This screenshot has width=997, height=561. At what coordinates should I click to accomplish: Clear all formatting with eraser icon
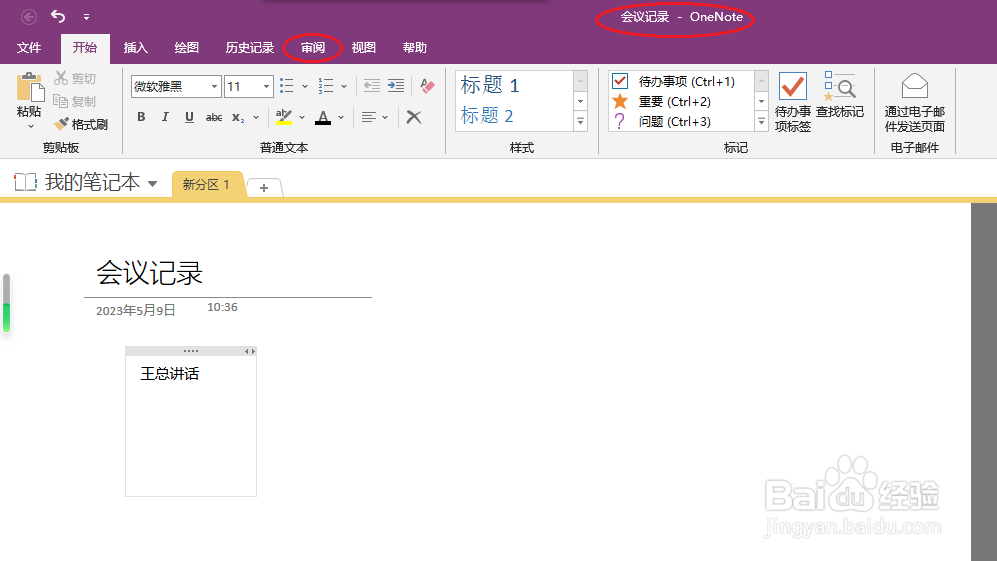pos(427,86)
